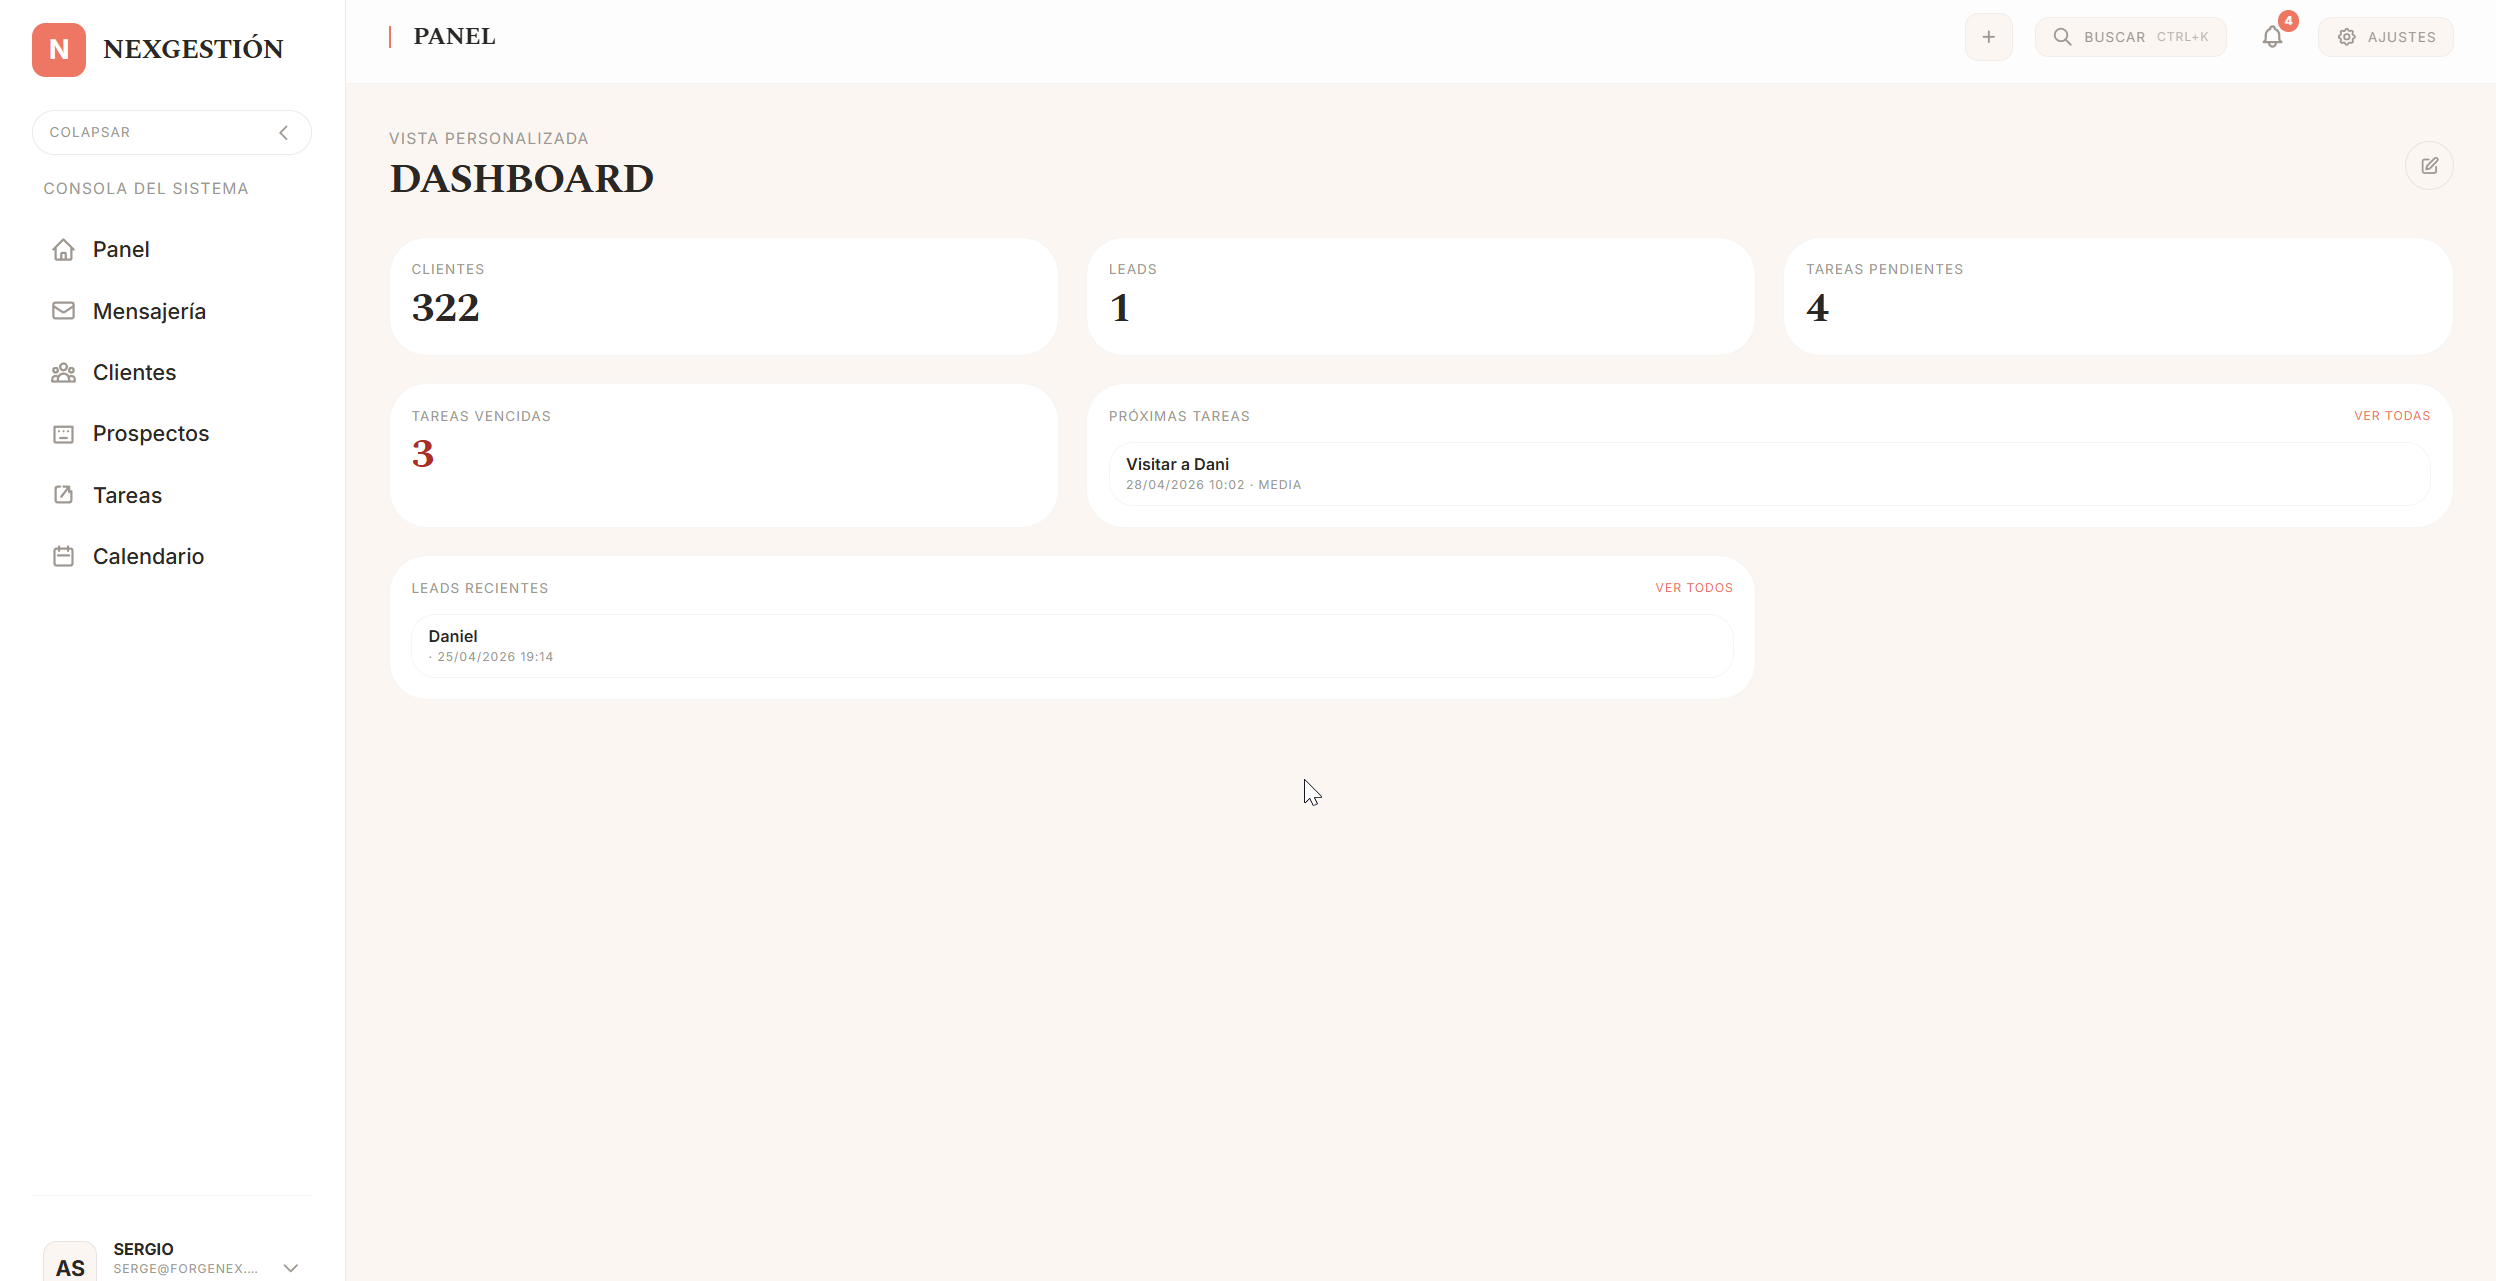
Task: Click the notification bell with badge 4
Action: (x=2272, y=37)
